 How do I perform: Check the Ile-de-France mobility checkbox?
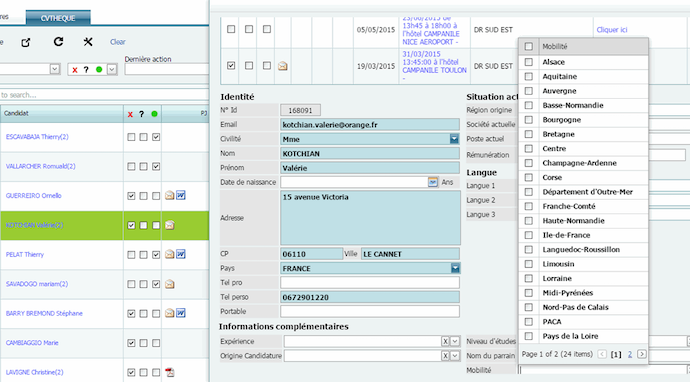coord(529,235)
